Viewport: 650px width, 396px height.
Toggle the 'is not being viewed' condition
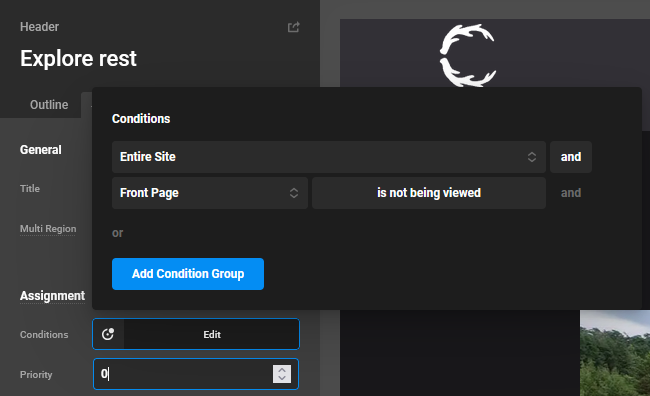coord(429,193)
